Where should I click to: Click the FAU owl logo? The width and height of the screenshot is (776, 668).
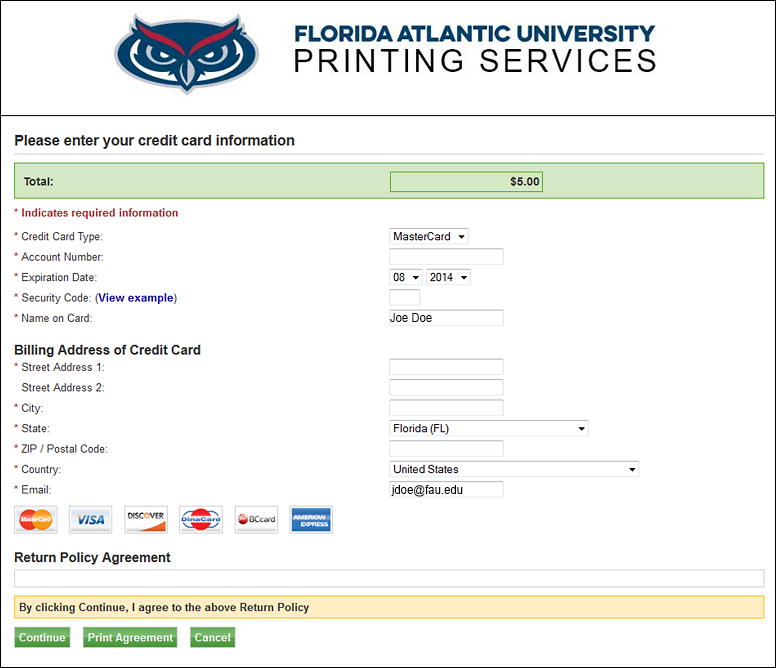[x=186, y=53]
